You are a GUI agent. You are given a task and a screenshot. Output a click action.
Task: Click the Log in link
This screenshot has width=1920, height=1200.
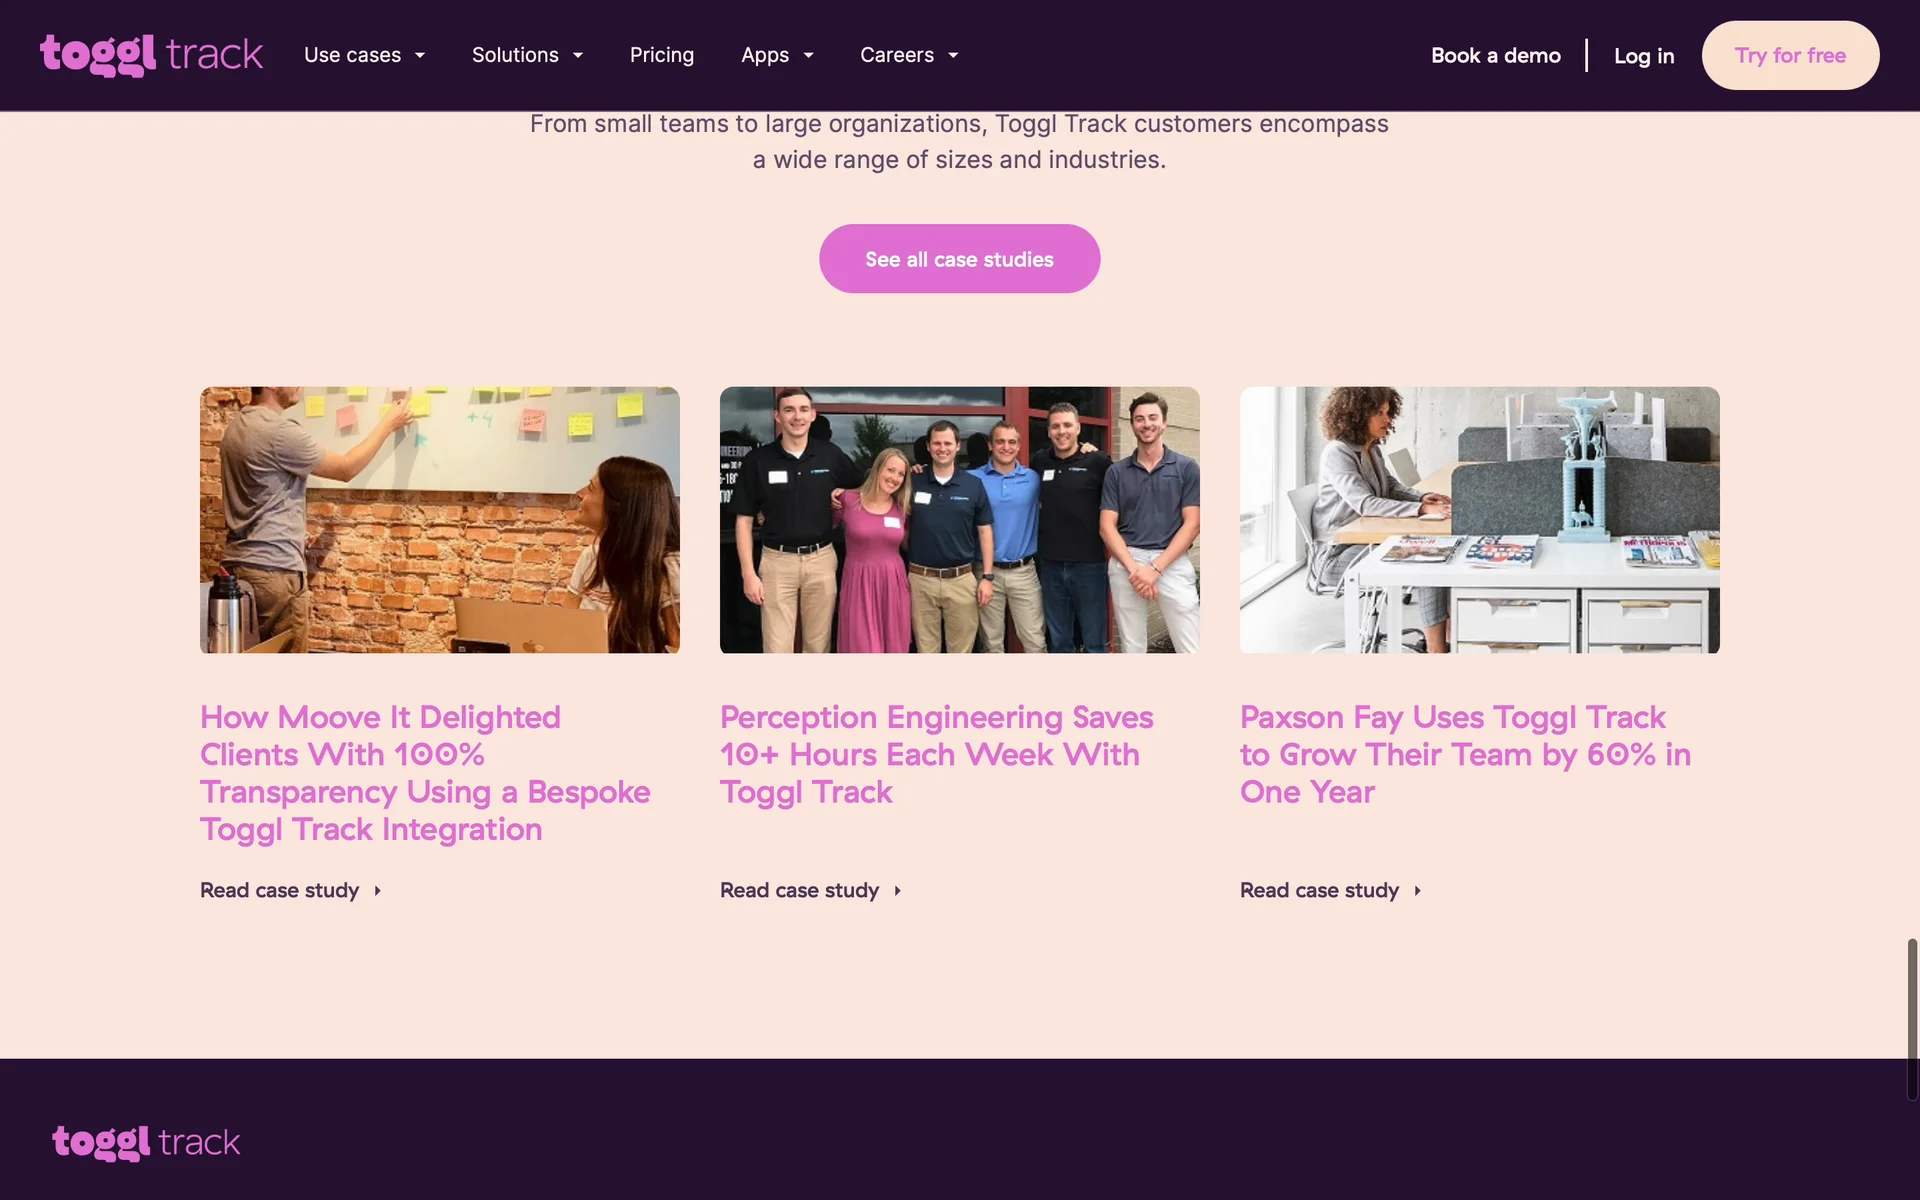tap(1643, 56)
